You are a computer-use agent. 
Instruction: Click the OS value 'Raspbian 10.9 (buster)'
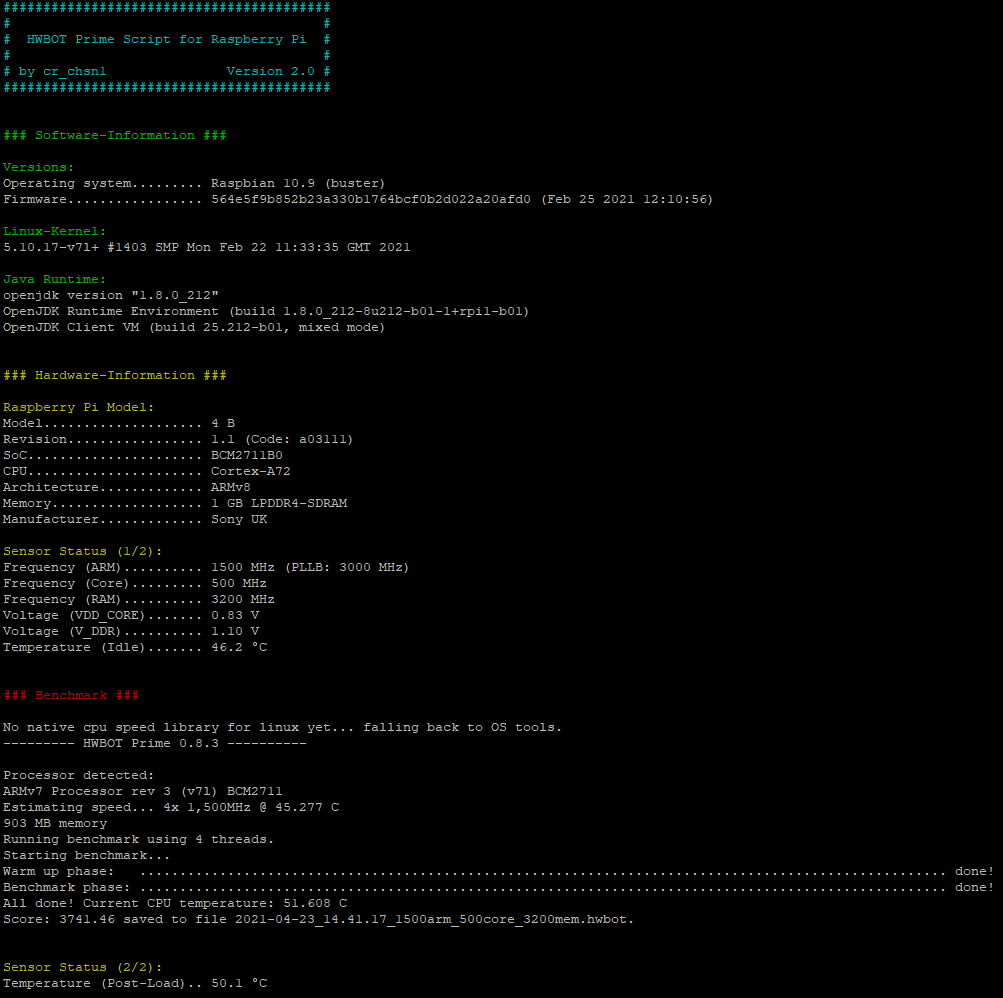point(298,183)
